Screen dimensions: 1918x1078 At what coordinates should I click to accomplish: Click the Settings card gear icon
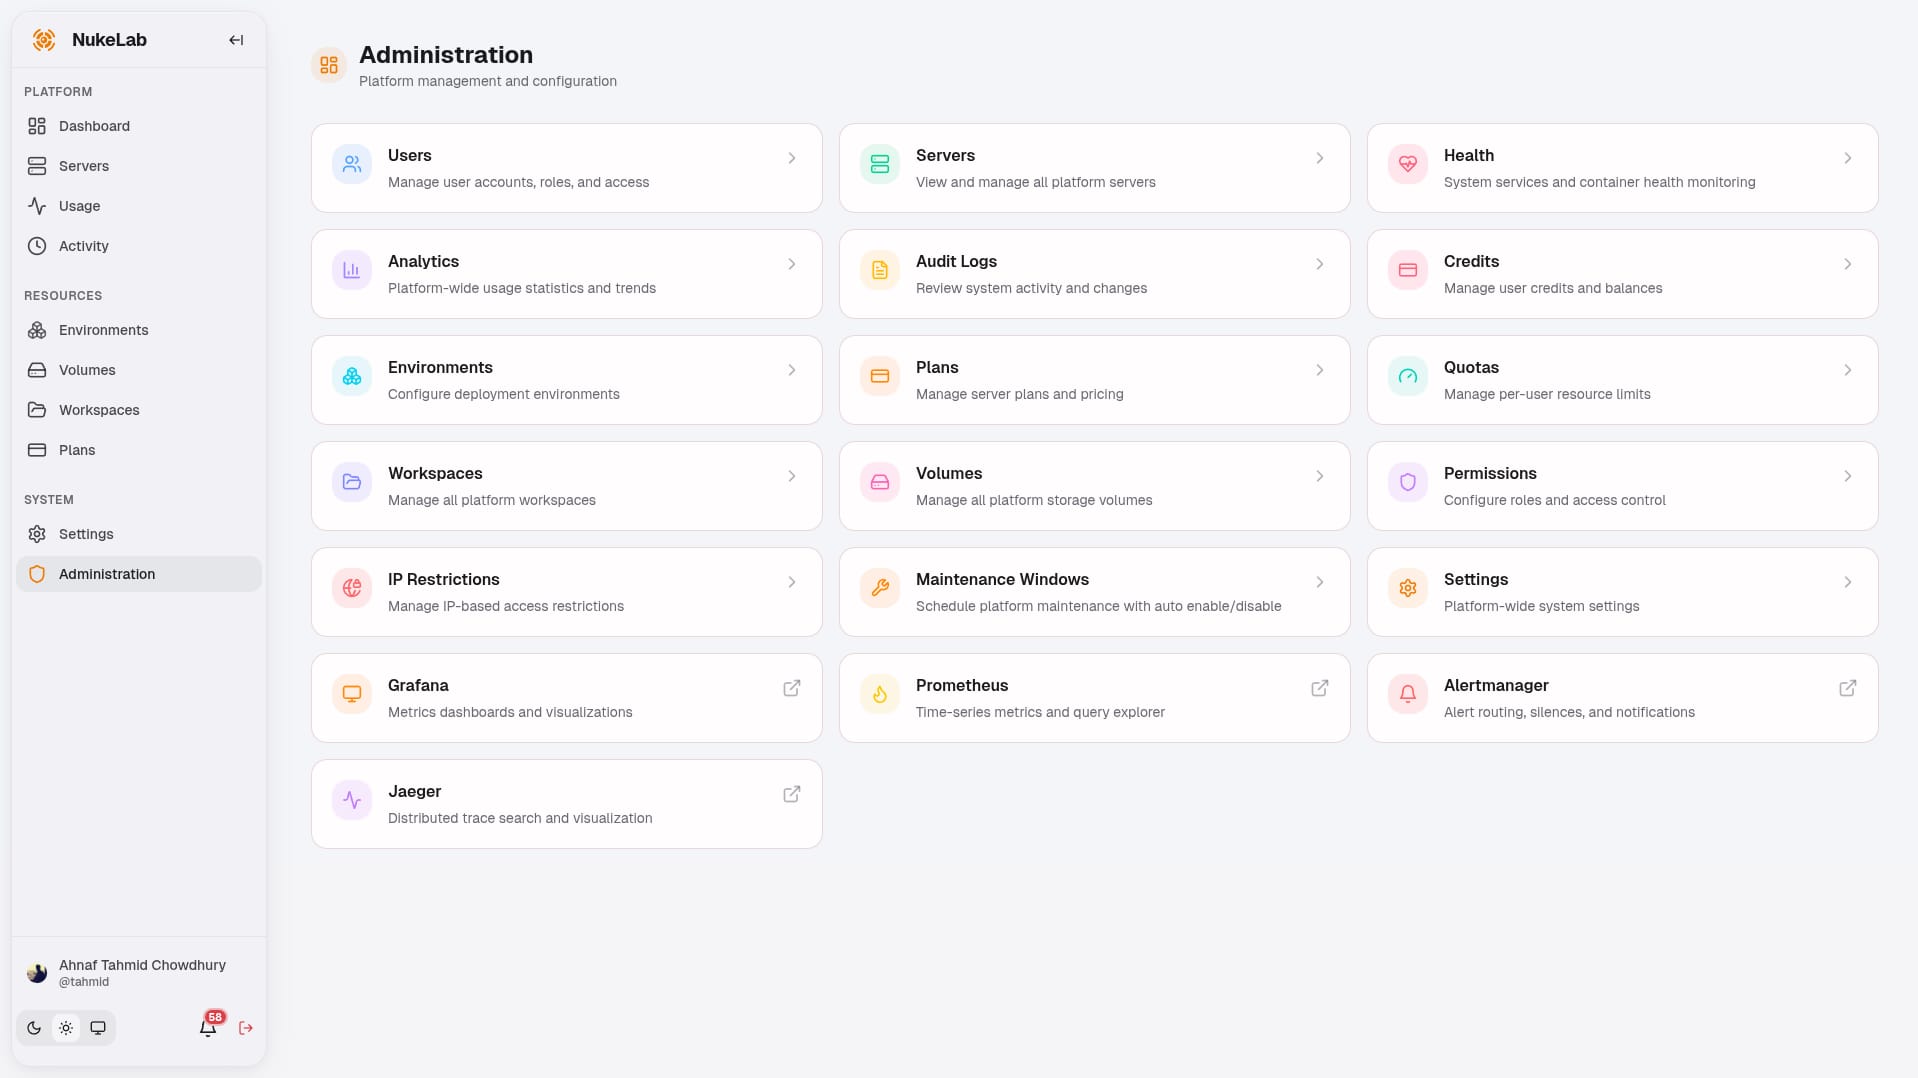point(1408,588)
